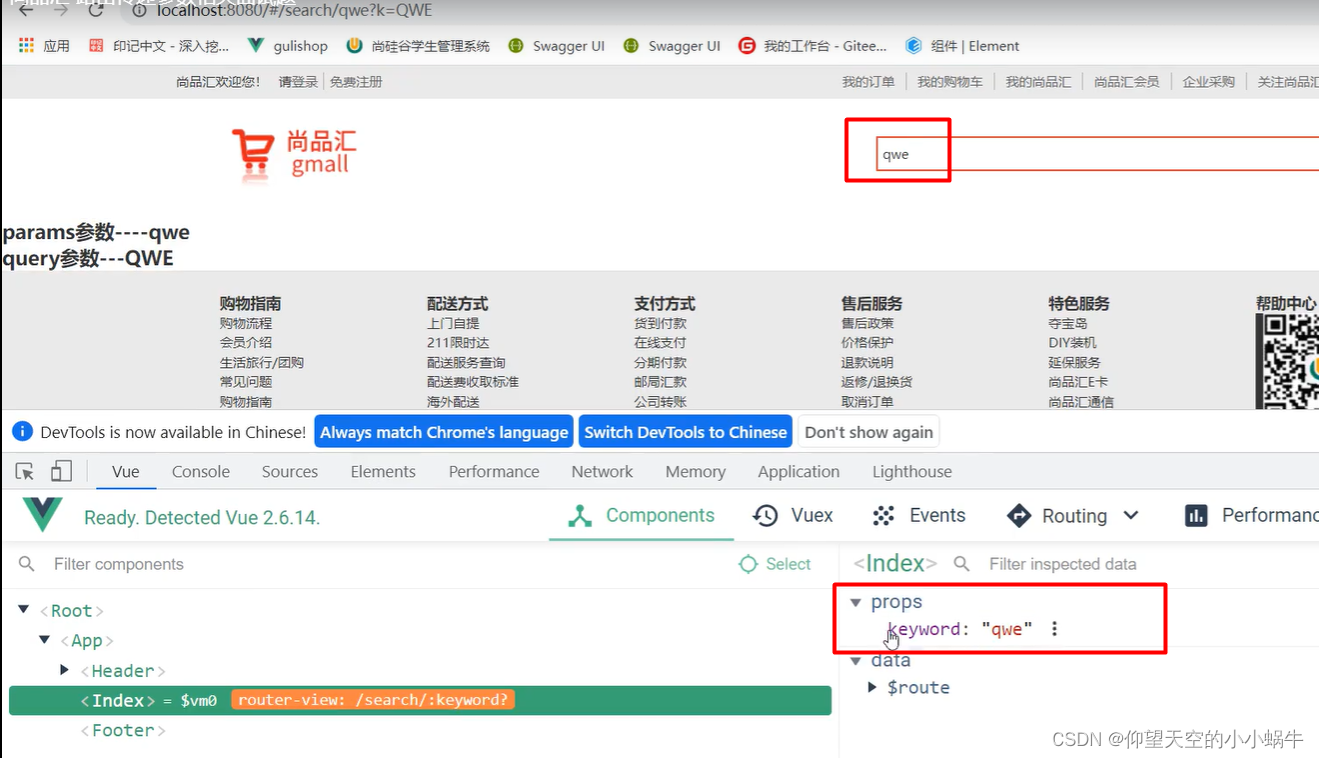Open 企业采购 in the top nav

pyautogui.click(x=1209, y=82)
